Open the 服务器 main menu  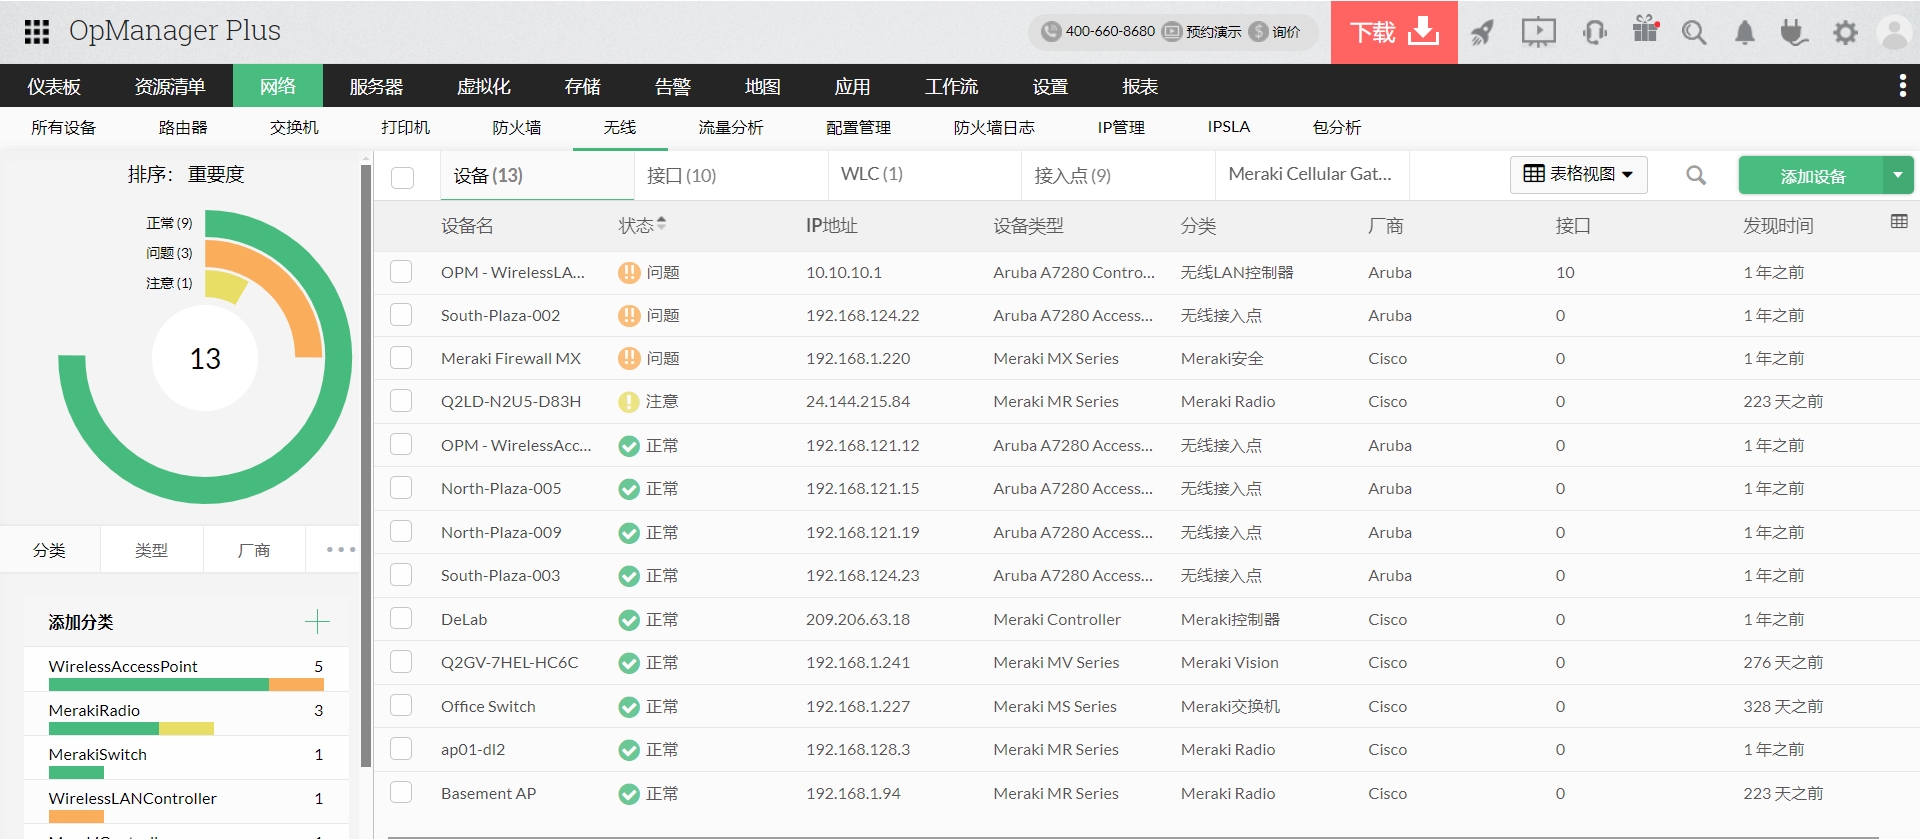pos(376,86)
